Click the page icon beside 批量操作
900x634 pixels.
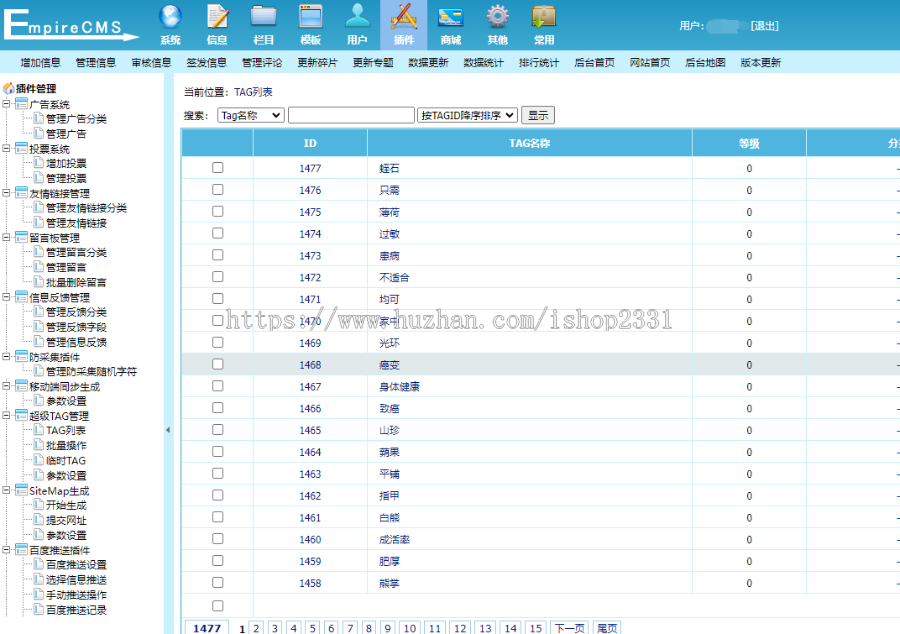[38, 445]
